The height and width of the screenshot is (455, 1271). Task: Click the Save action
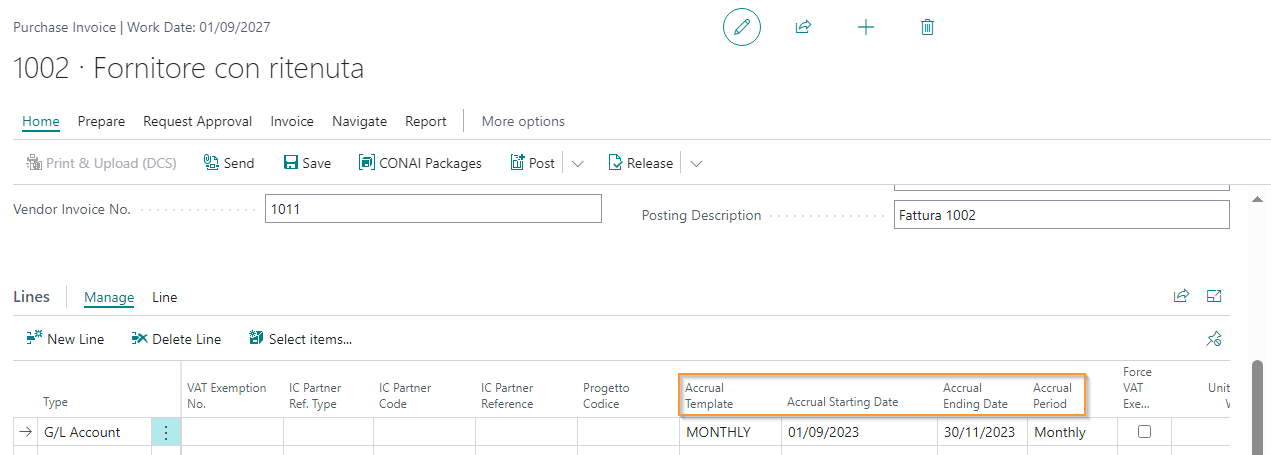(x=307, y=163)
